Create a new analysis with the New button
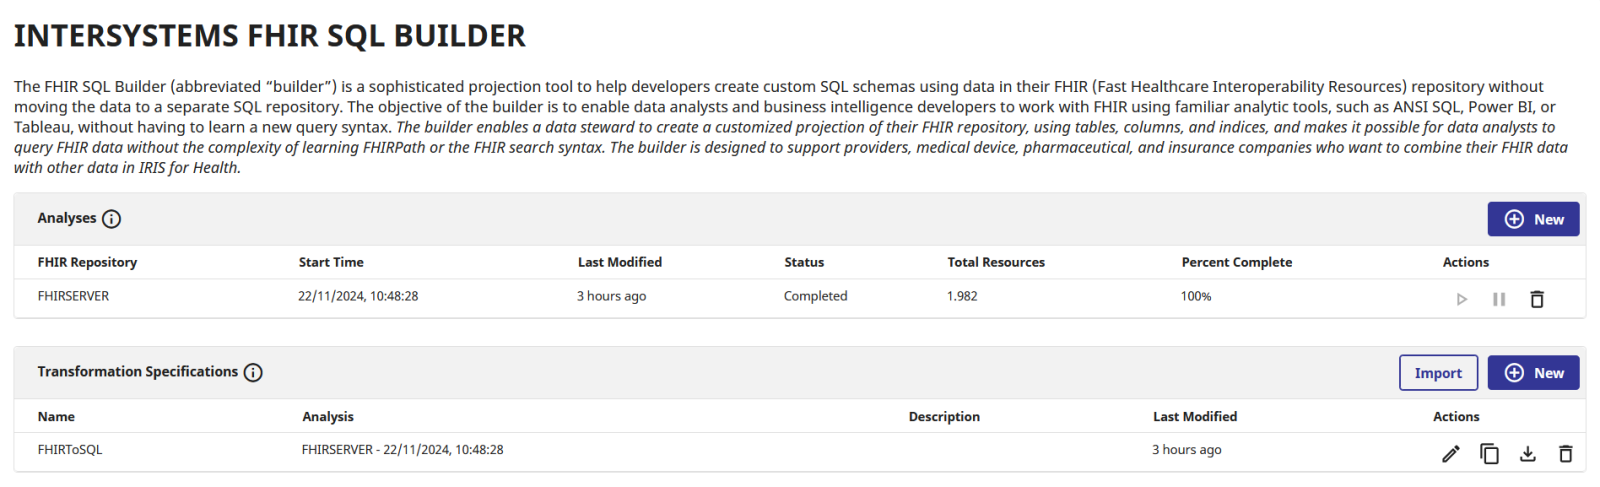 point(1533,219)
